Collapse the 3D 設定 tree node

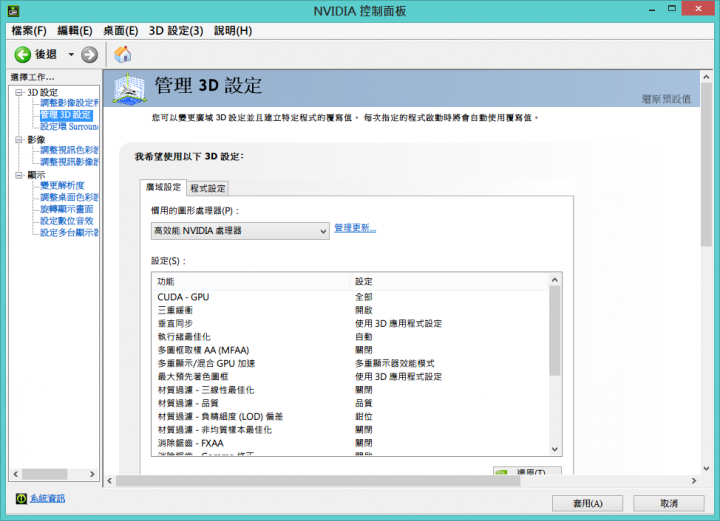19,92
